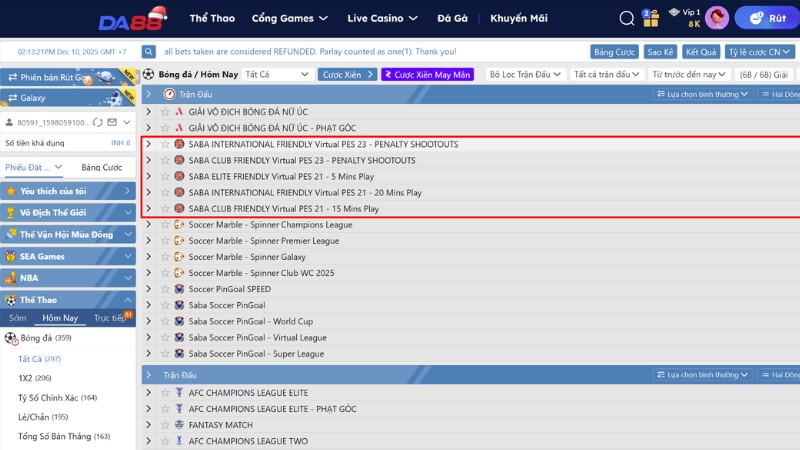This screenshot has height=450, width=800.
Task: Open Thể Thao top menu
Action: [x=212, y=18]
